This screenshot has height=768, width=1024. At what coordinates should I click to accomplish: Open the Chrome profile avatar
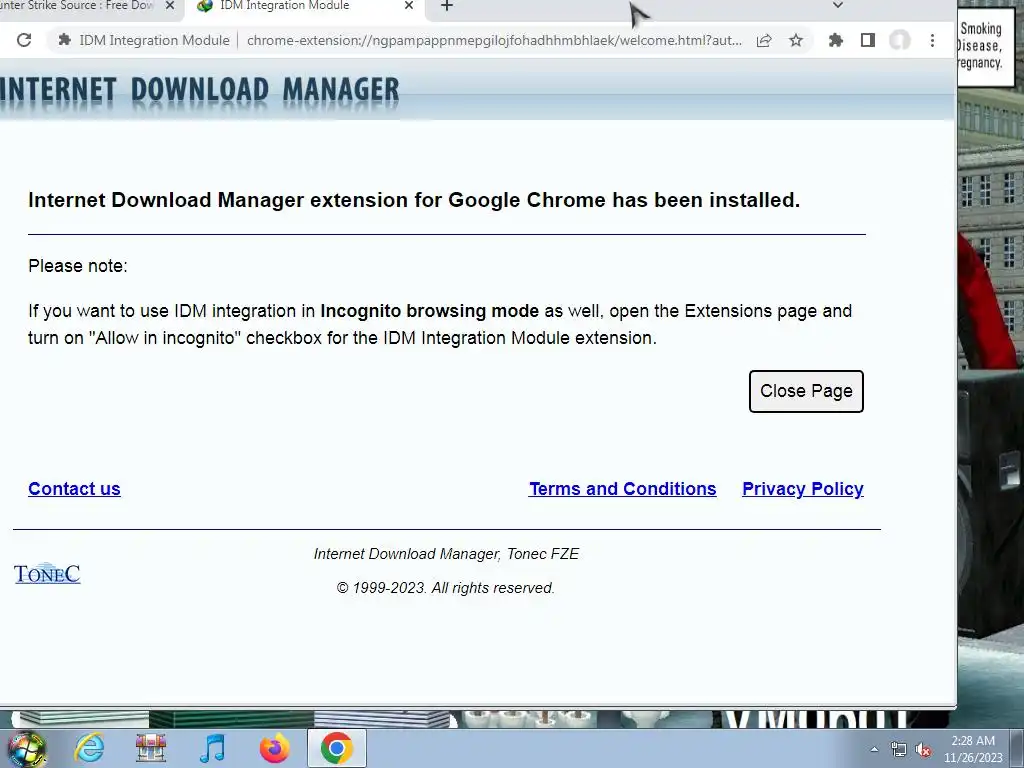(899, 40)
